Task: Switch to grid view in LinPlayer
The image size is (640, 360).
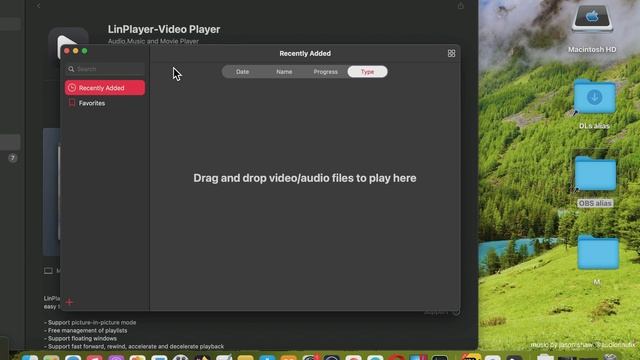Action: tap(451, 53)
